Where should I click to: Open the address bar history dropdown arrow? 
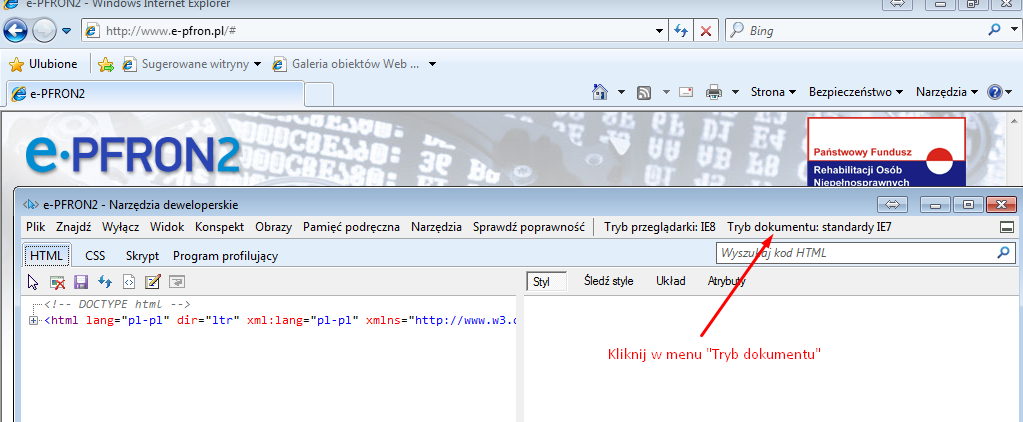660,31
